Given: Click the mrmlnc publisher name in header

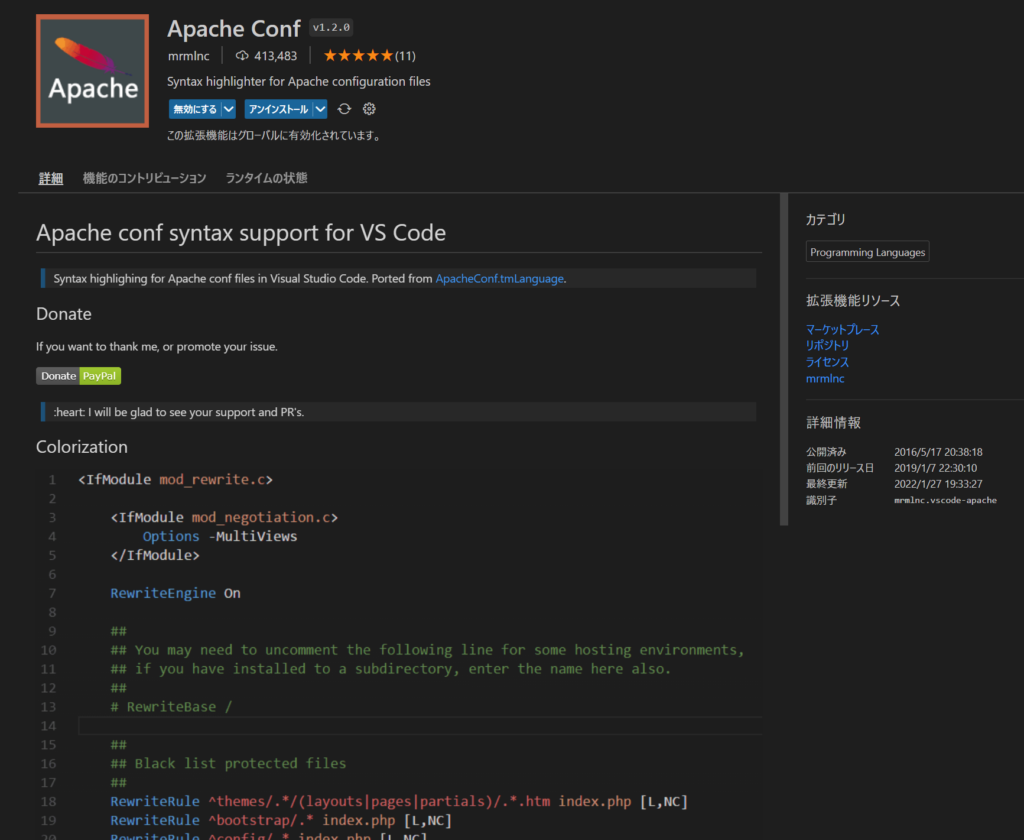Looking at the screenshot, I should click(190, 56).
